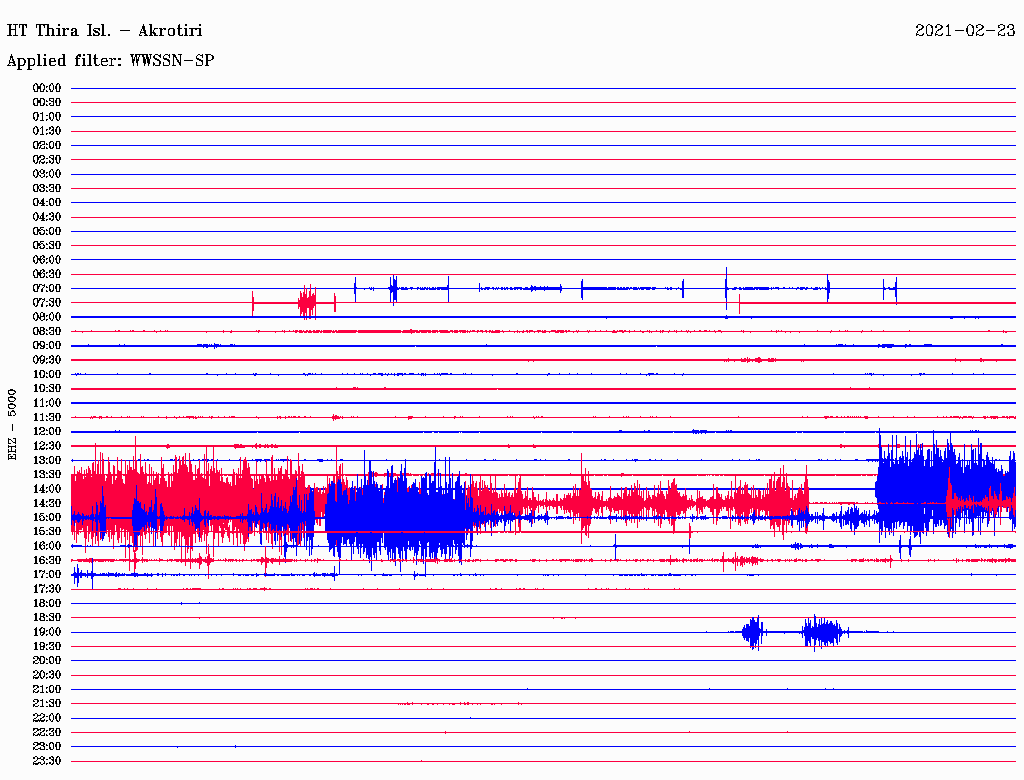Image resolution: width=1024 pixels, height=780 pixels.
Task: Click the 23:30 time label
Action: [47, 762]
